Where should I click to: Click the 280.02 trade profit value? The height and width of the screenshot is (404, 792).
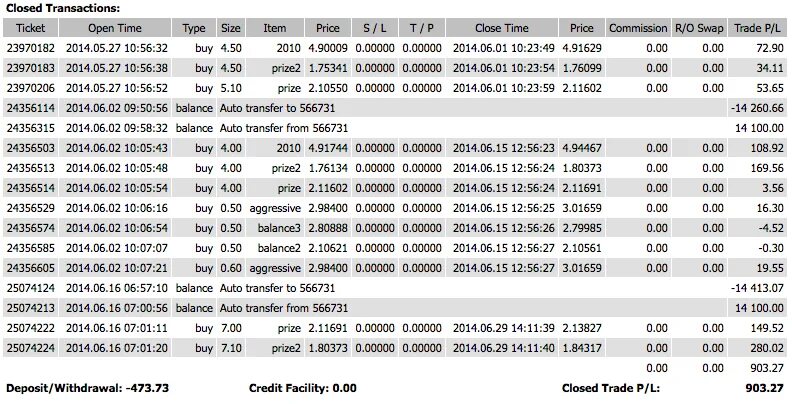767,348
